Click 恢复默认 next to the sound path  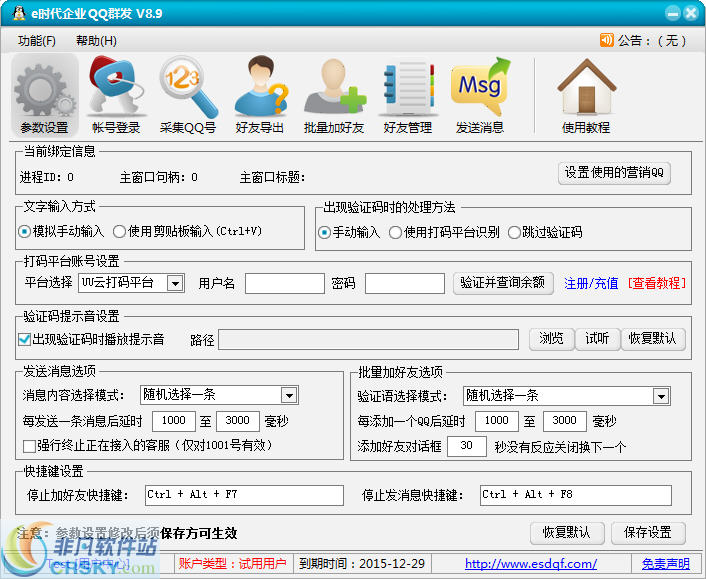[653, 339]
